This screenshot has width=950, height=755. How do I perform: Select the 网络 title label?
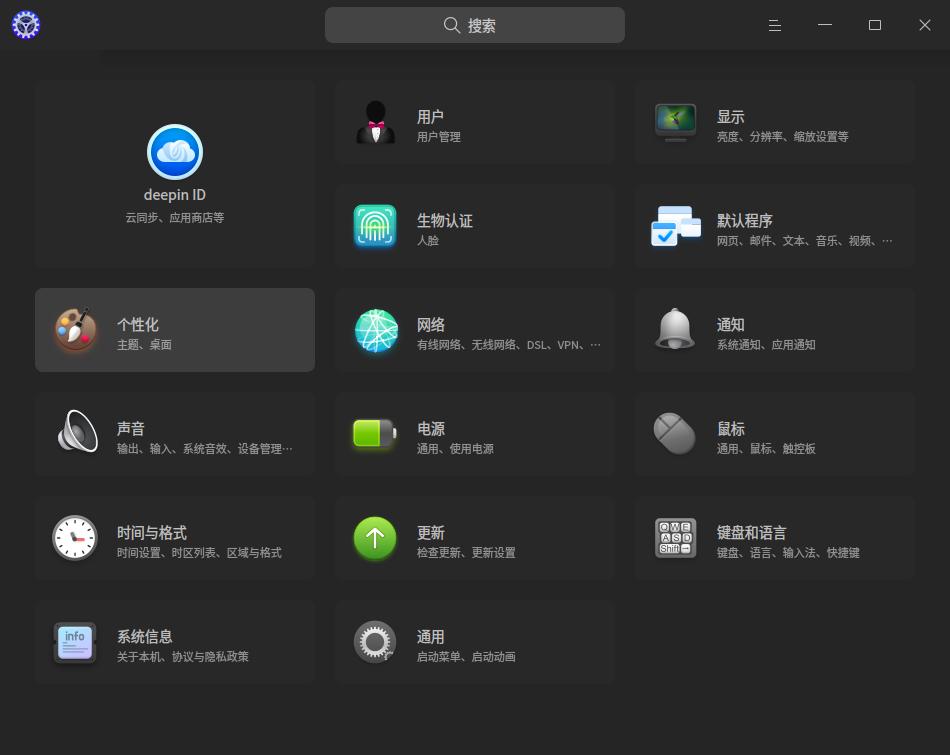pos(431,325)
